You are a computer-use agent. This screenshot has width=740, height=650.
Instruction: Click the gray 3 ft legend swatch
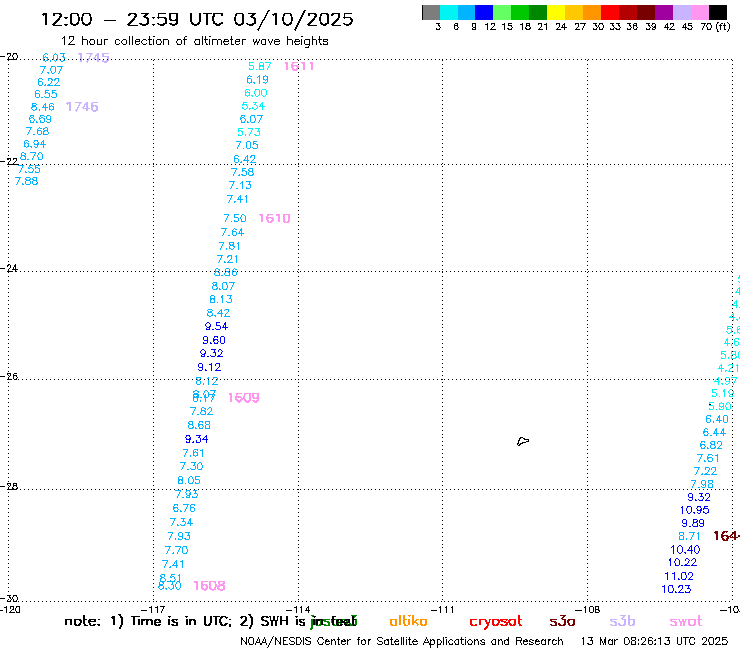(x=431, y=12)
